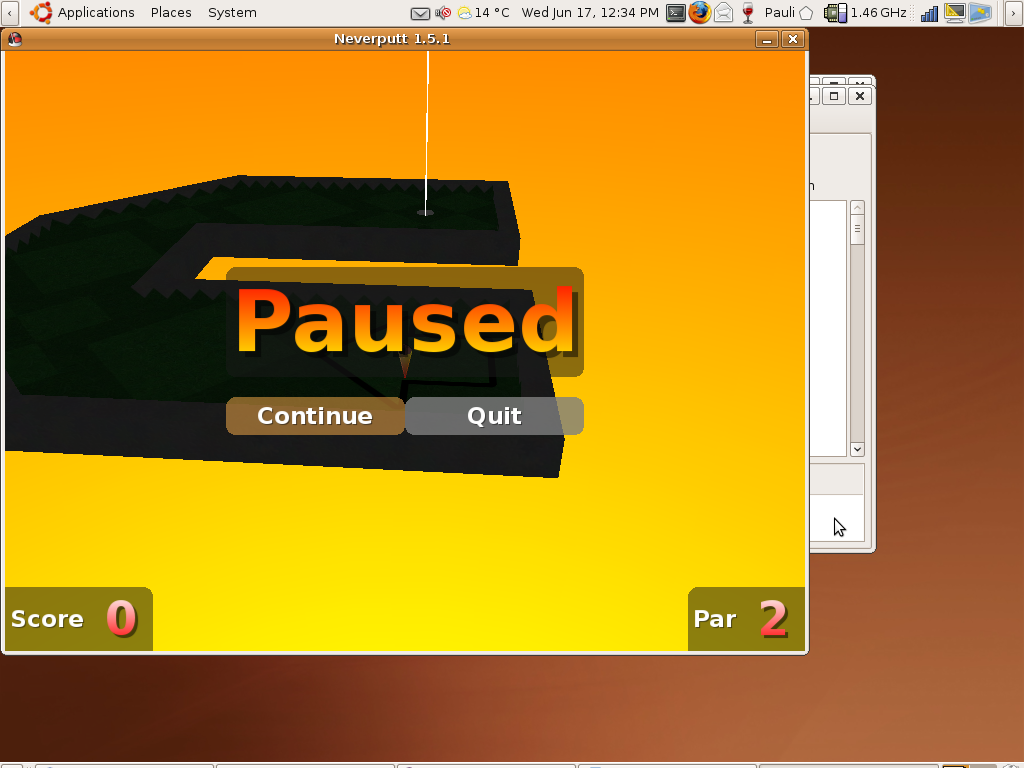Minimize the Neverputt 1.5.1 window
This screenshot has width=1024, height=768.
point(767,39)
